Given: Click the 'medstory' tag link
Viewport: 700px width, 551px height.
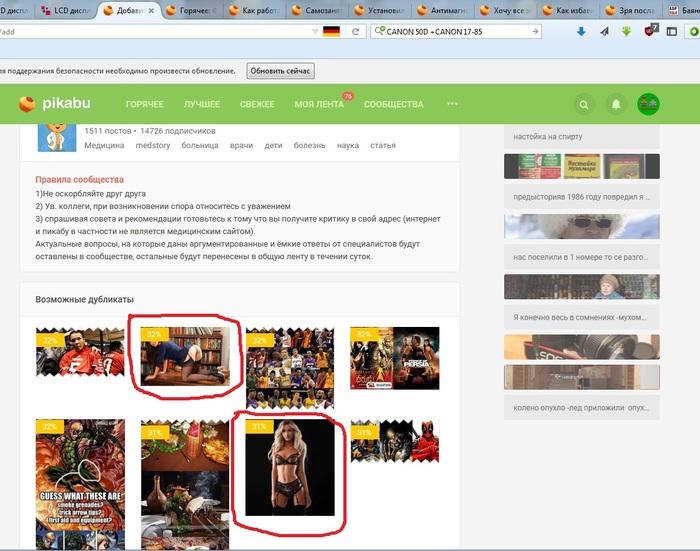Looking at the screenshot, I should click(x=153, y=145).
